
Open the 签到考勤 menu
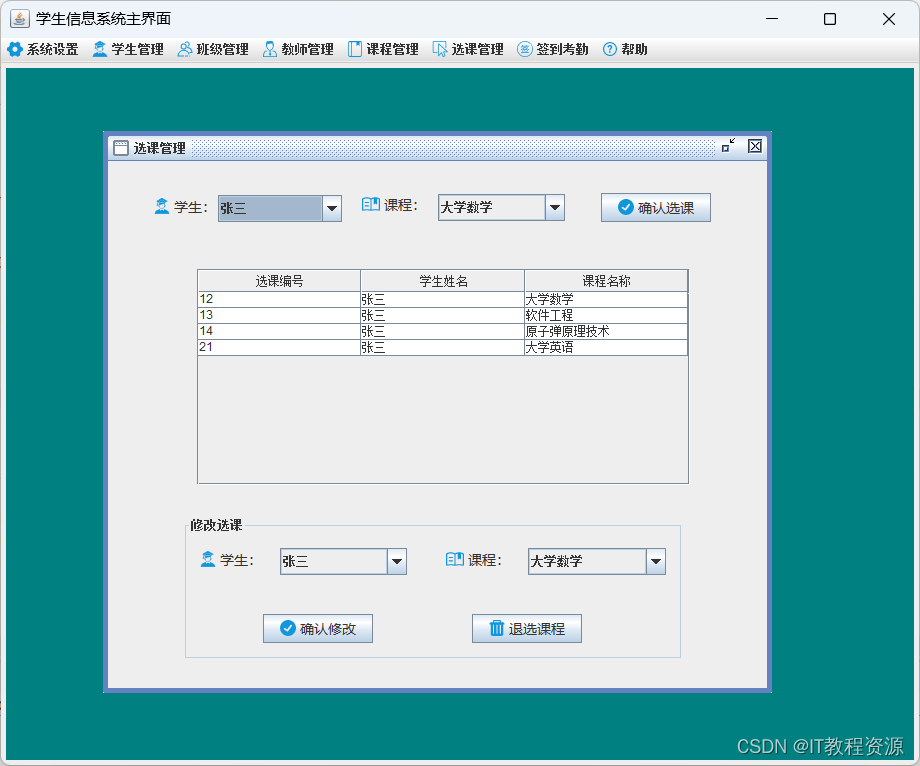point(552,49)
